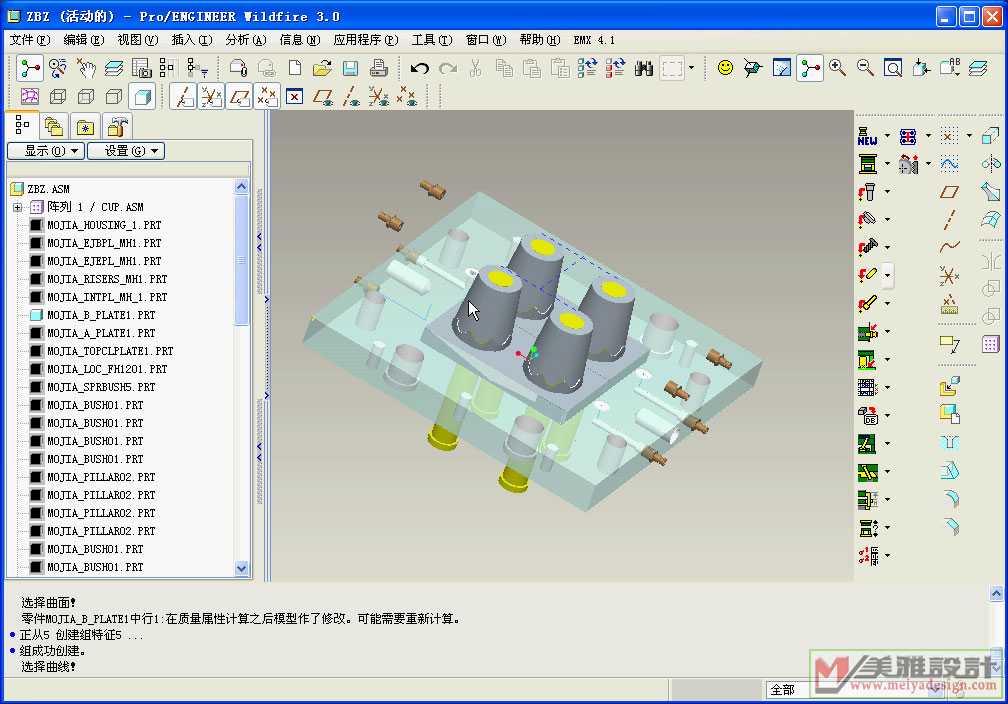Open the 视图(V) menu
The image size is (1008, 704).
138,40
